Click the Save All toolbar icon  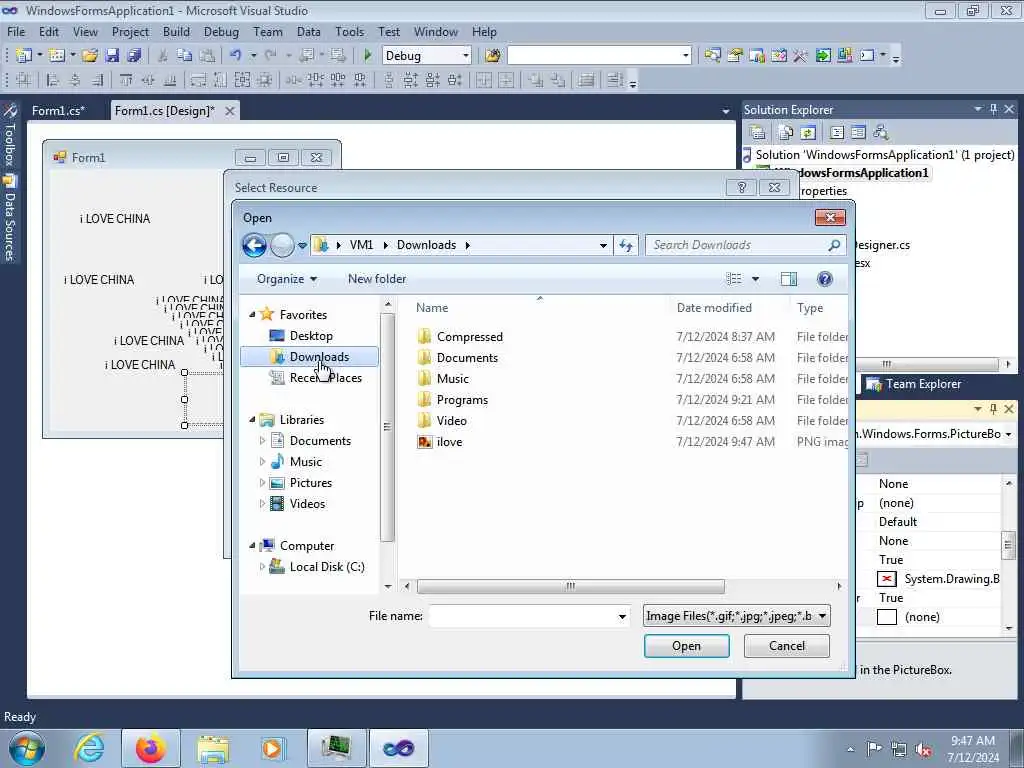pos(134,56)
